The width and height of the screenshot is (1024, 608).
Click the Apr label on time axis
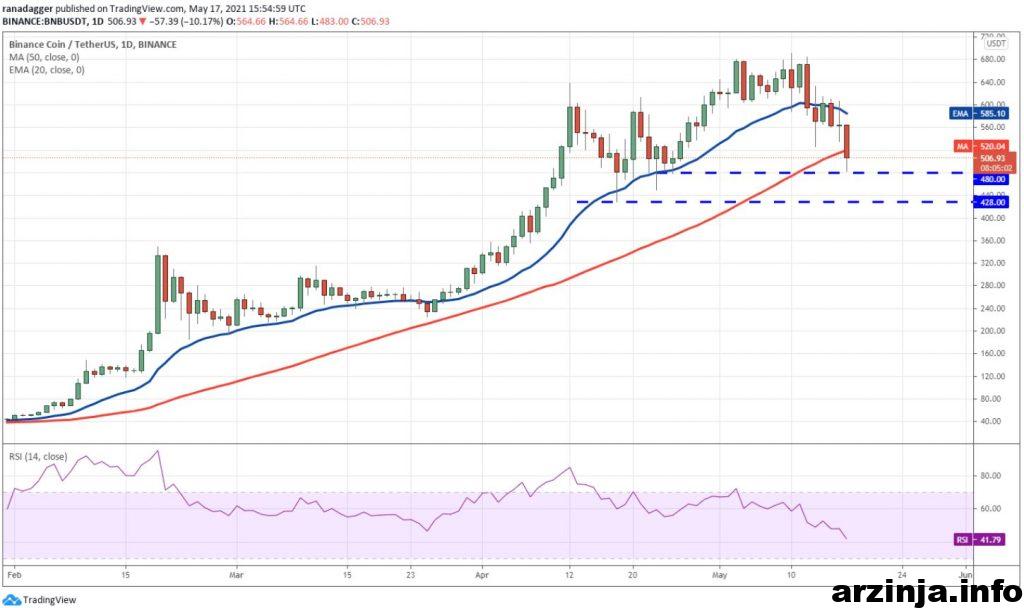482,575
